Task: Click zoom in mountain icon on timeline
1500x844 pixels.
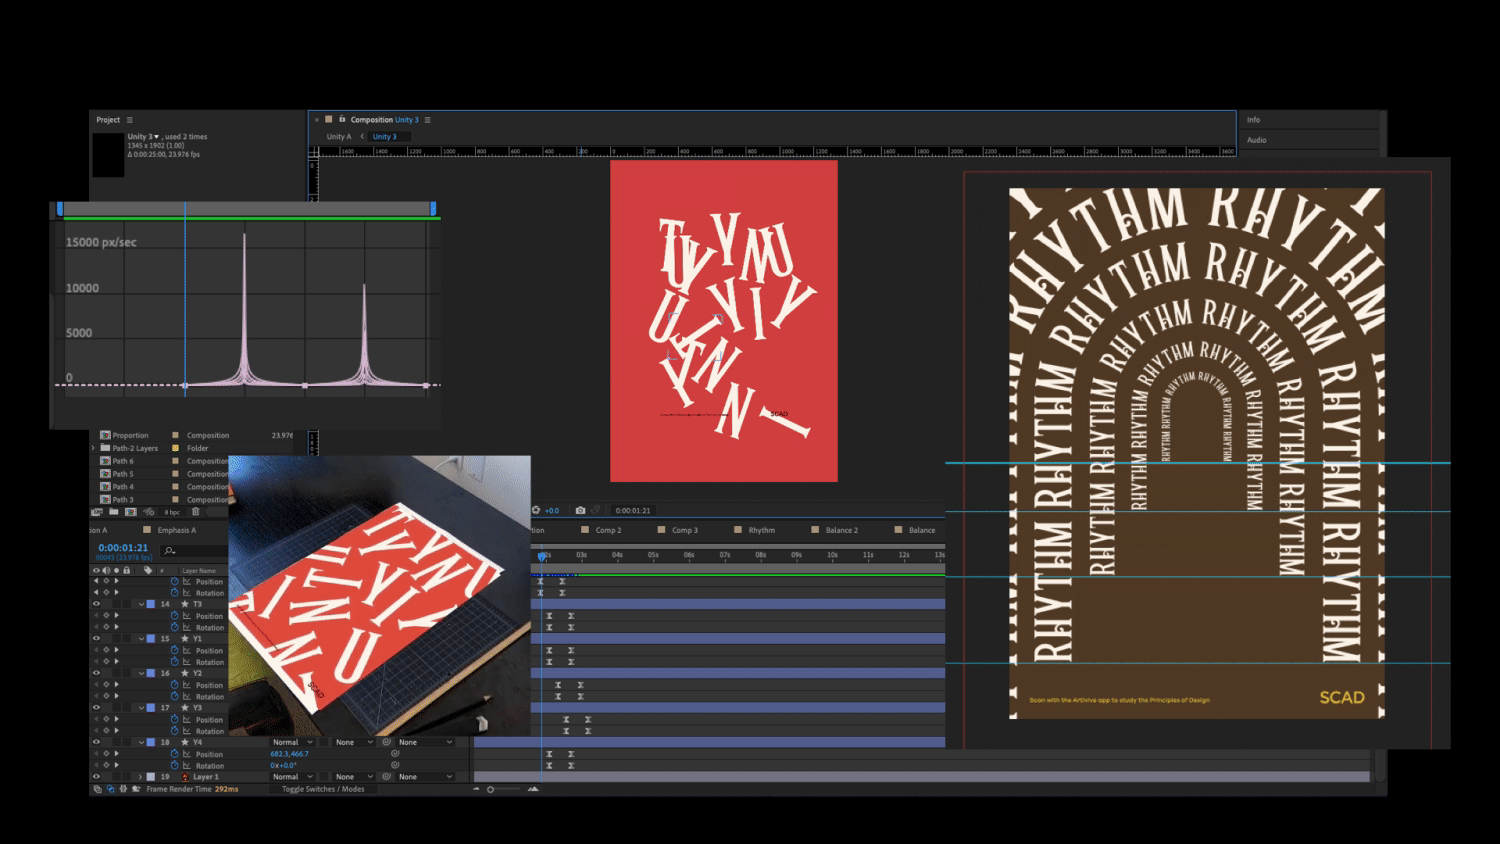Action: click(533, 789)
